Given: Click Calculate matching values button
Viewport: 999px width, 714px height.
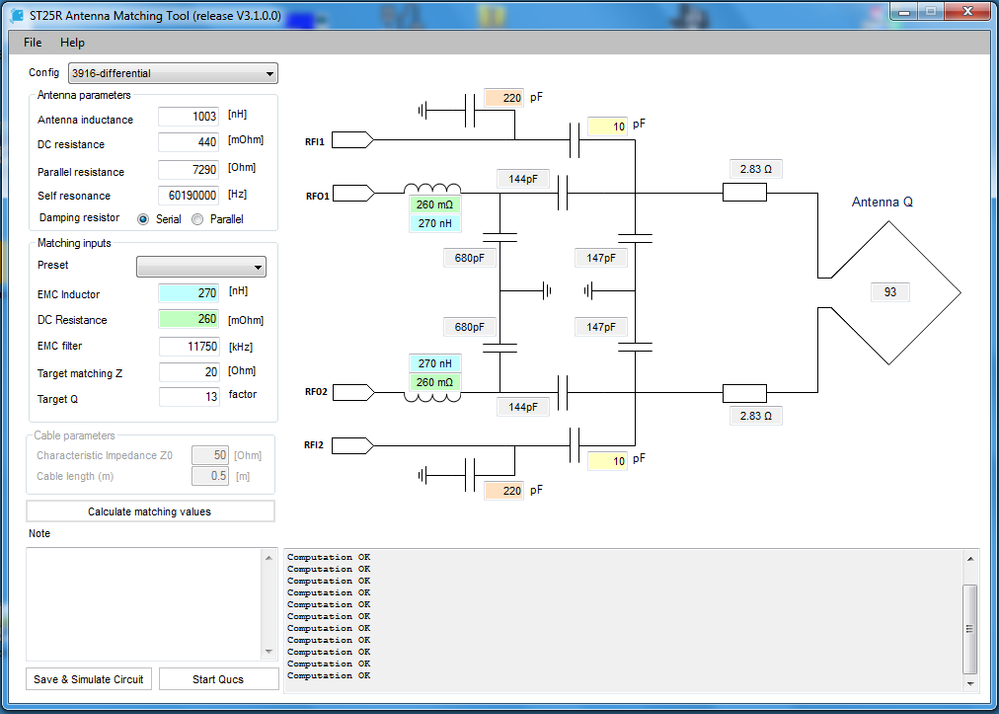Looking at the screenshot, I should pos(150,511).
